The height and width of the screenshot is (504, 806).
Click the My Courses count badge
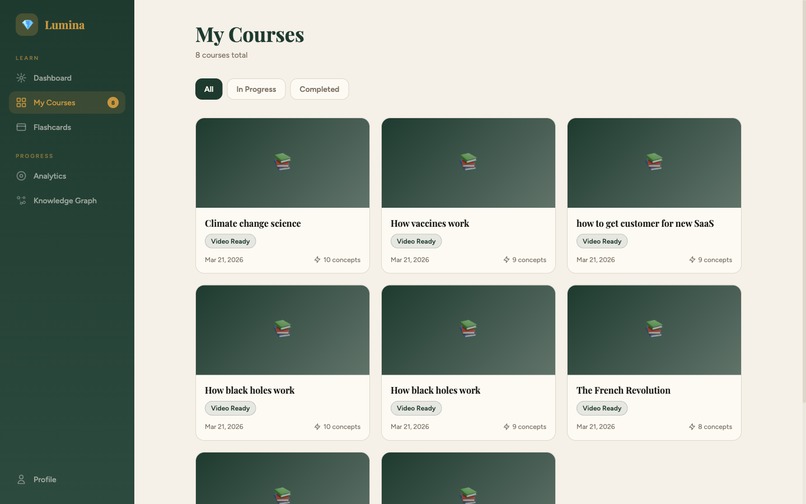click(113, 103)
